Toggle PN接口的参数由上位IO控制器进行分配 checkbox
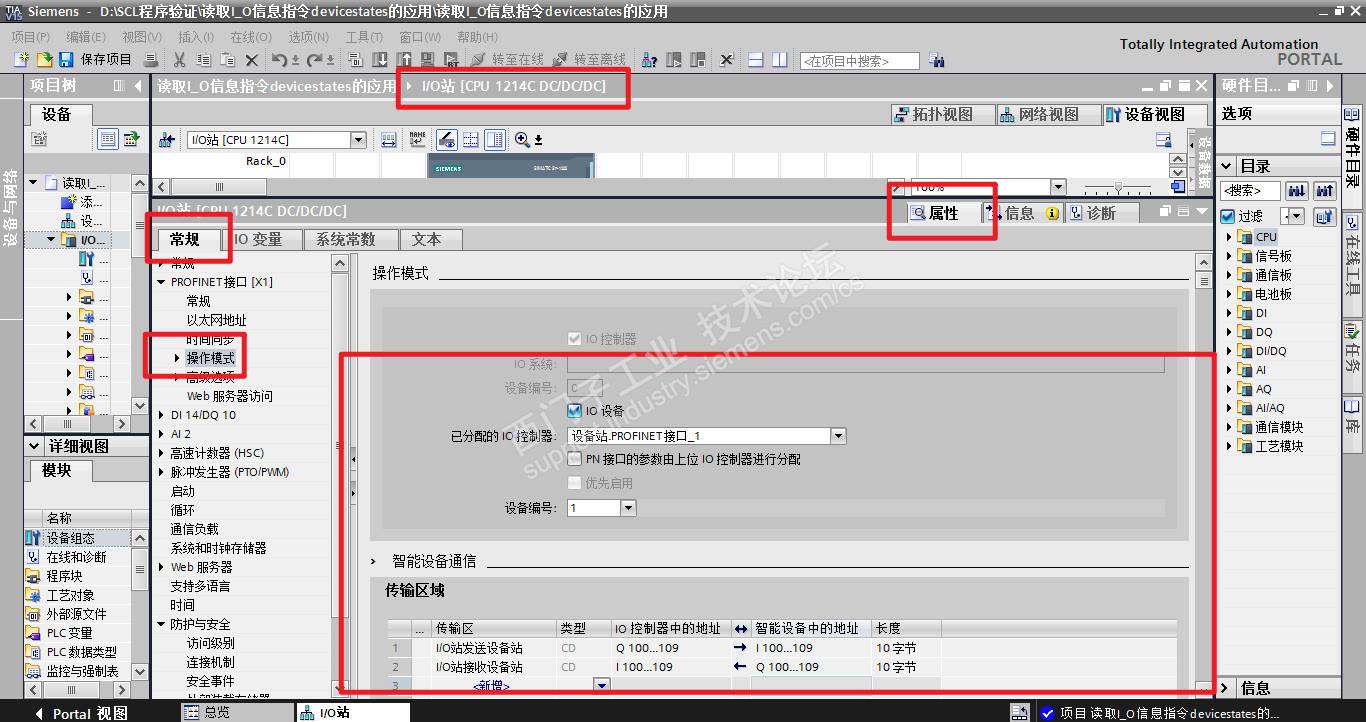Screen dimensions: 1366x722 [x=574, y=459]
